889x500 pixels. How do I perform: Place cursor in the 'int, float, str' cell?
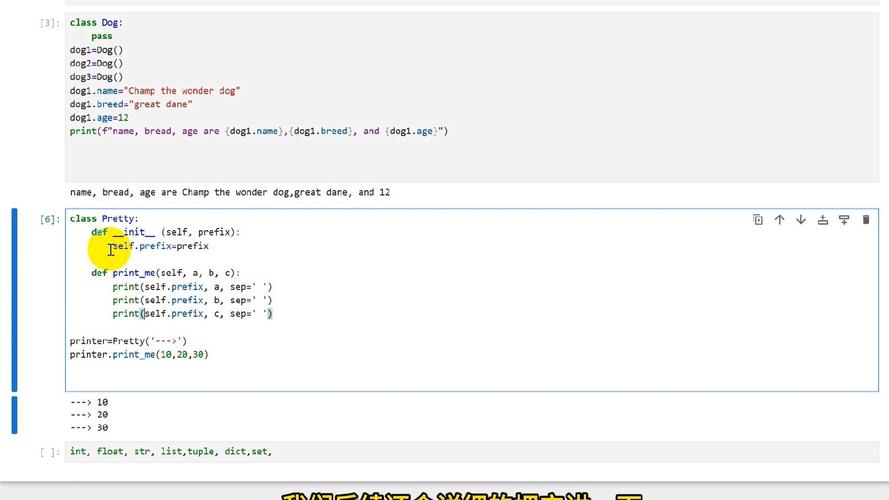pyautogui.click(x=472, y=452)
